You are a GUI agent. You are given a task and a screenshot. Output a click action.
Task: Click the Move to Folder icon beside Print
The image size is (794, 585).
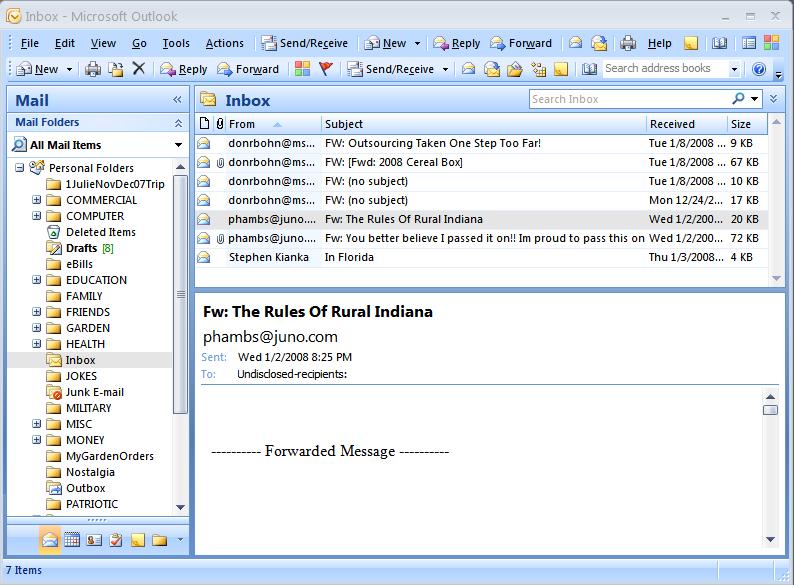pos(116,69)
